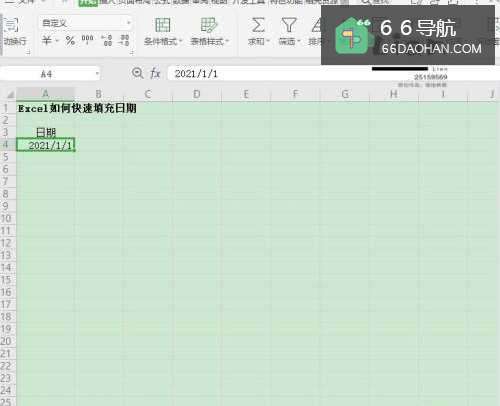Increase decimal places icon

[x=107, y=40]
